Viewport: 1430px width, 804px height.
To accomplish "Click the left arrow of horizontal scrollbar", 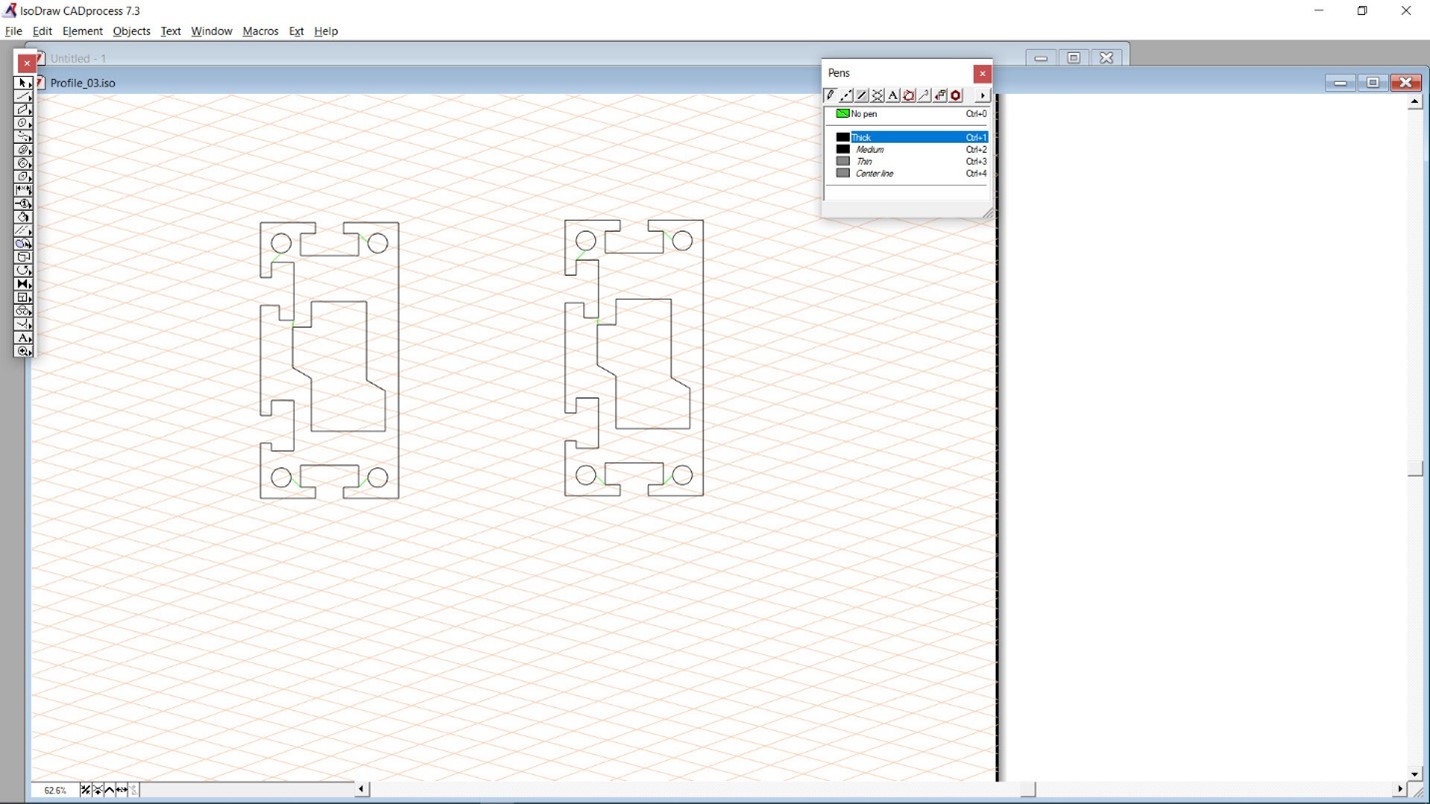I will tap(362, 789).
